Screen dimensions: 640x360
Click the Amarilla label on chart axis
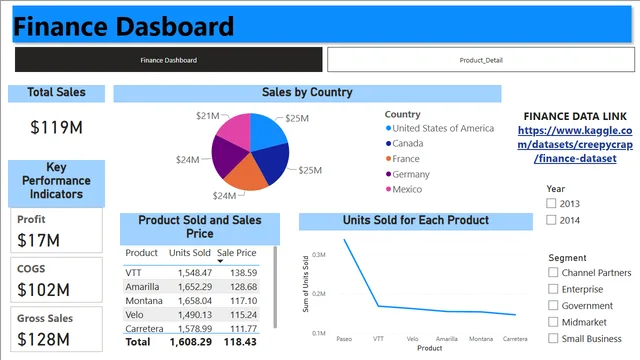pos(447,339)
